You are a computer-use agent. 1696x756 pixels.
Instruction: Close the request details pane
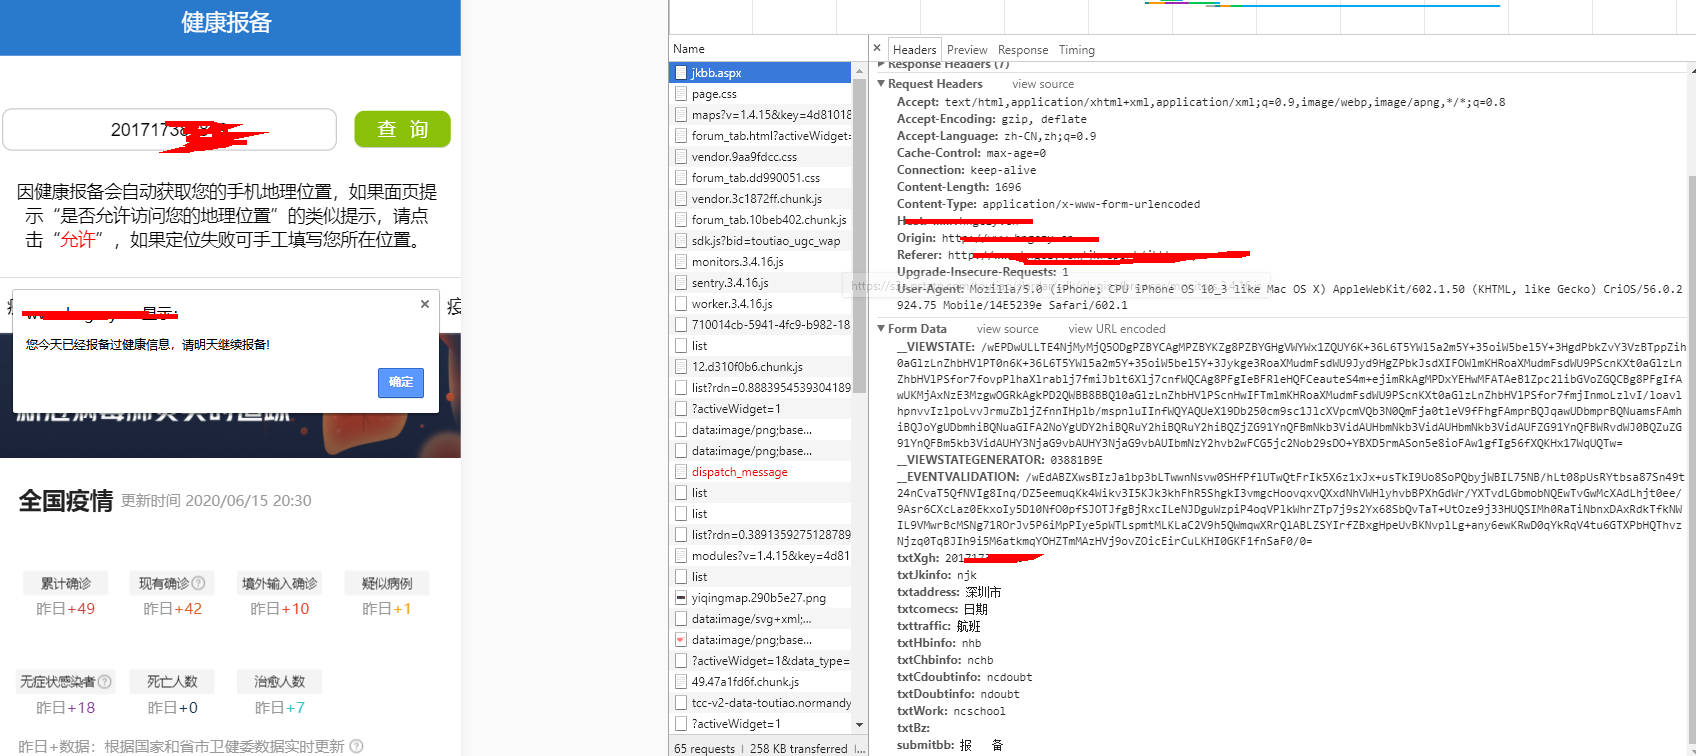877,48
